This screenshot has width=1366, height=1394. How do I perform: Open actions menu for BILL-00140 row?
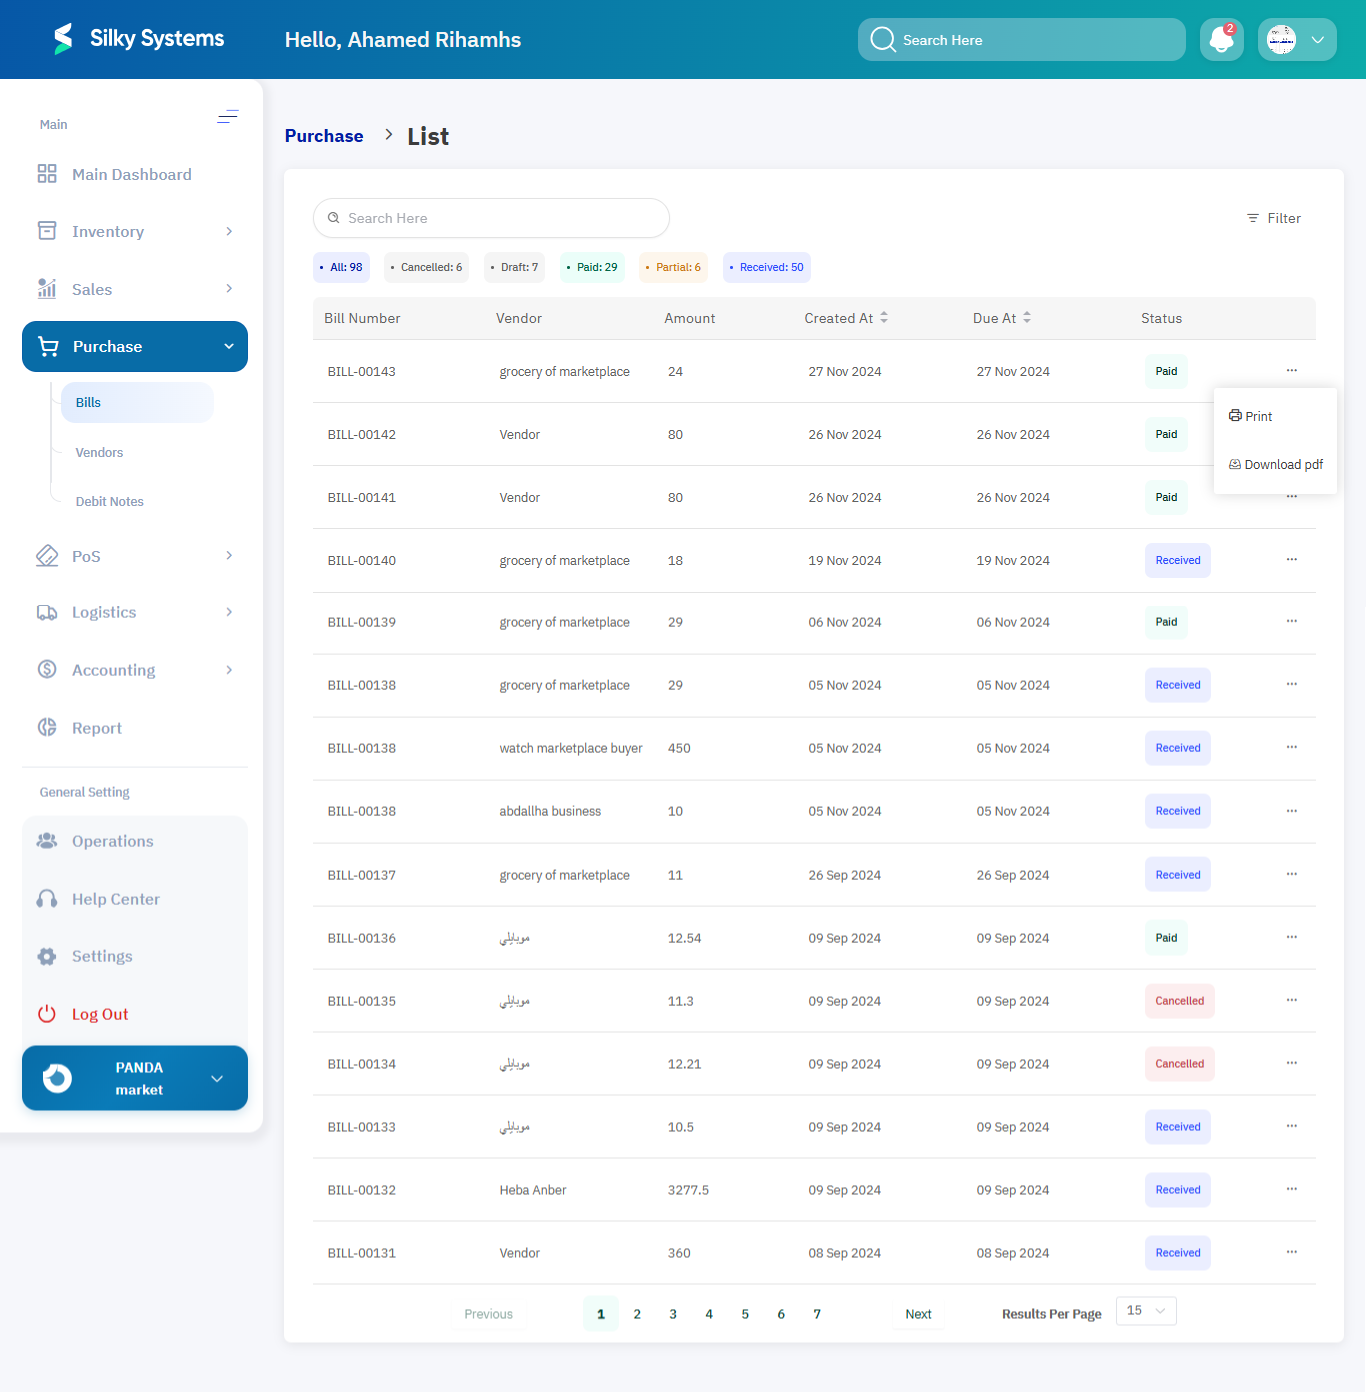(1291, 560)
